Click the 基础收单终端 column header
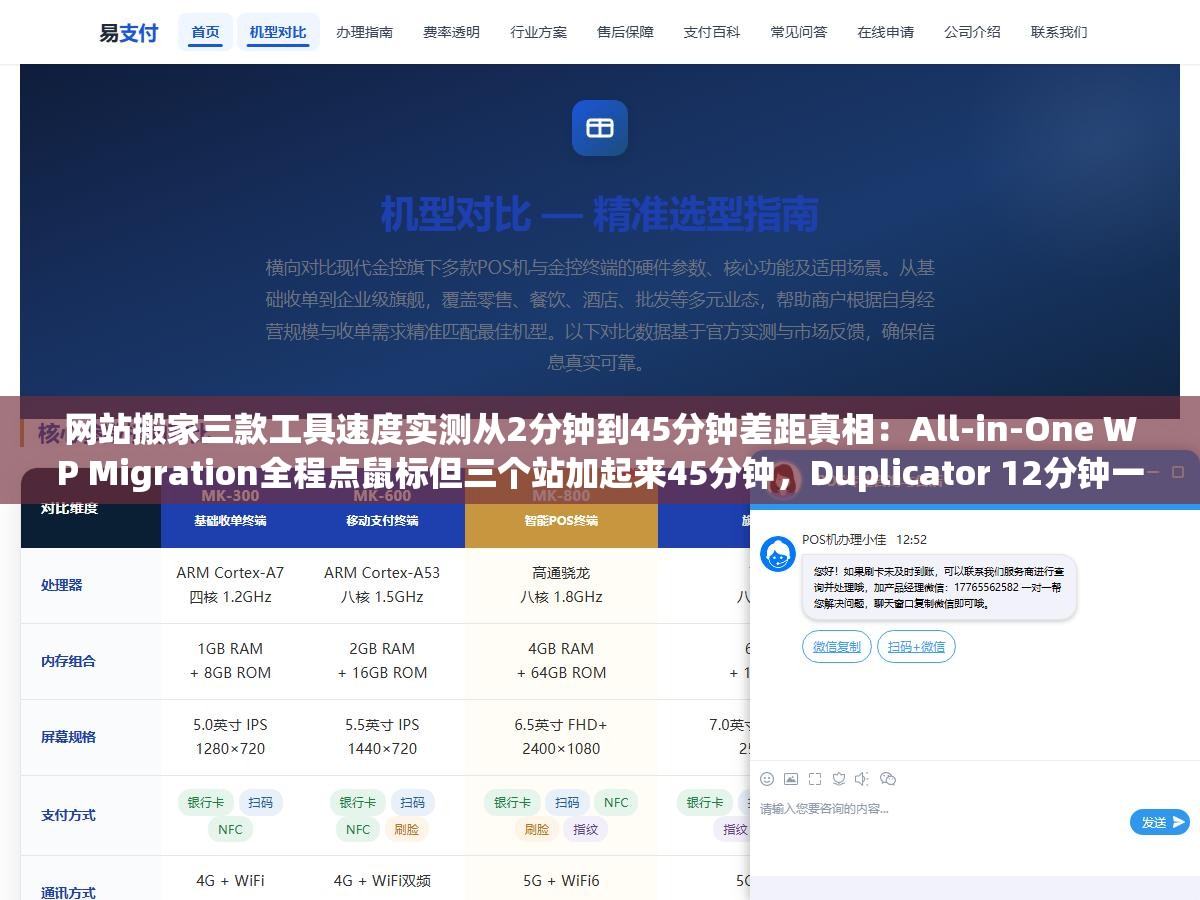This screenshot has height=900, width=1200. (230, 521)
